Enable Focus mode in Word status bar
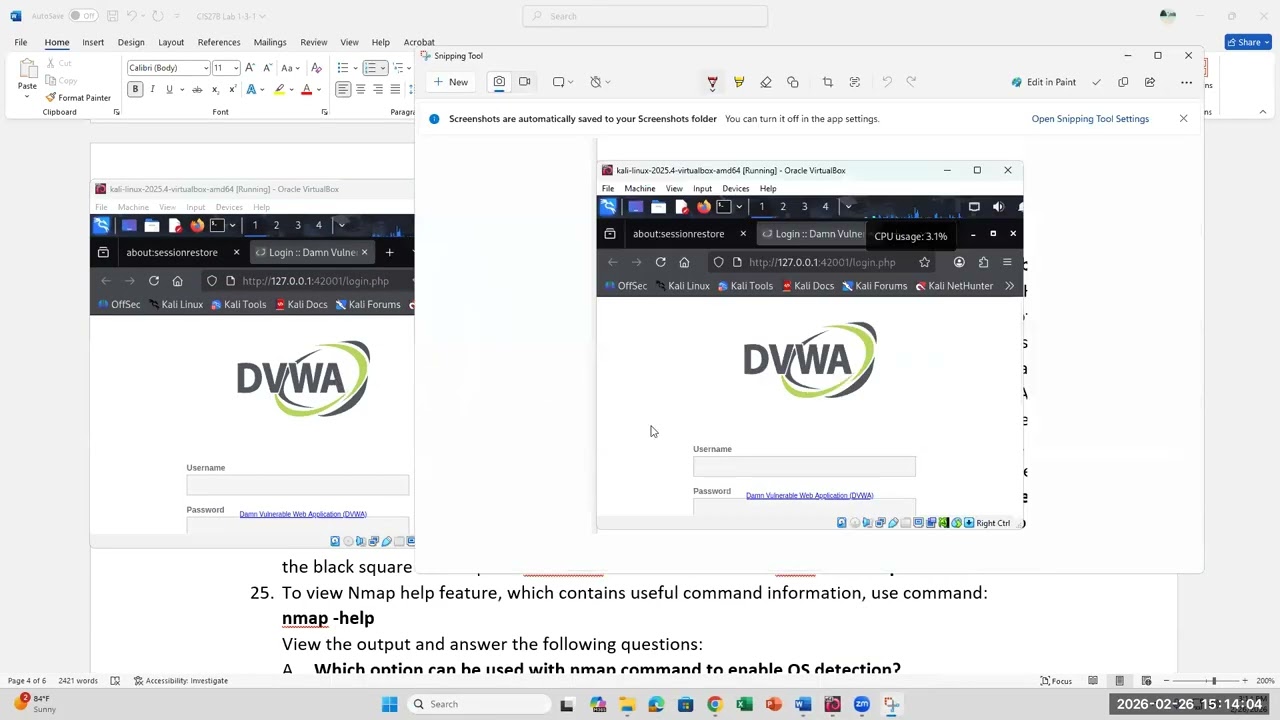 (x=1056, y=681)
